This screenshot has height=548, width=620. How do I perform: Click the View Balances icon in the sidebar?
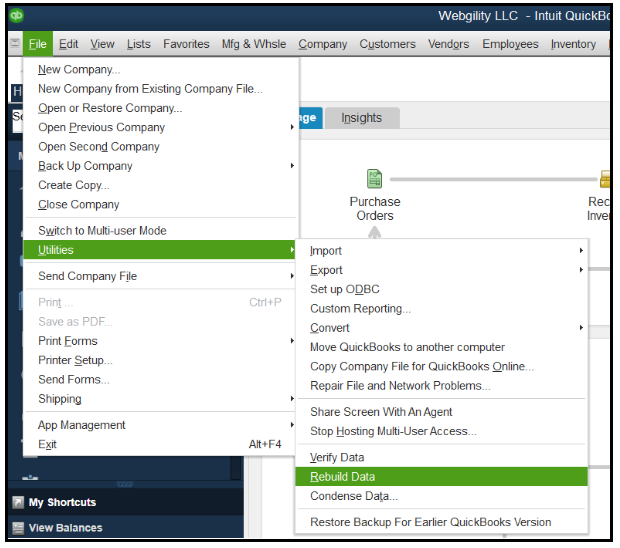pos(18,528)
